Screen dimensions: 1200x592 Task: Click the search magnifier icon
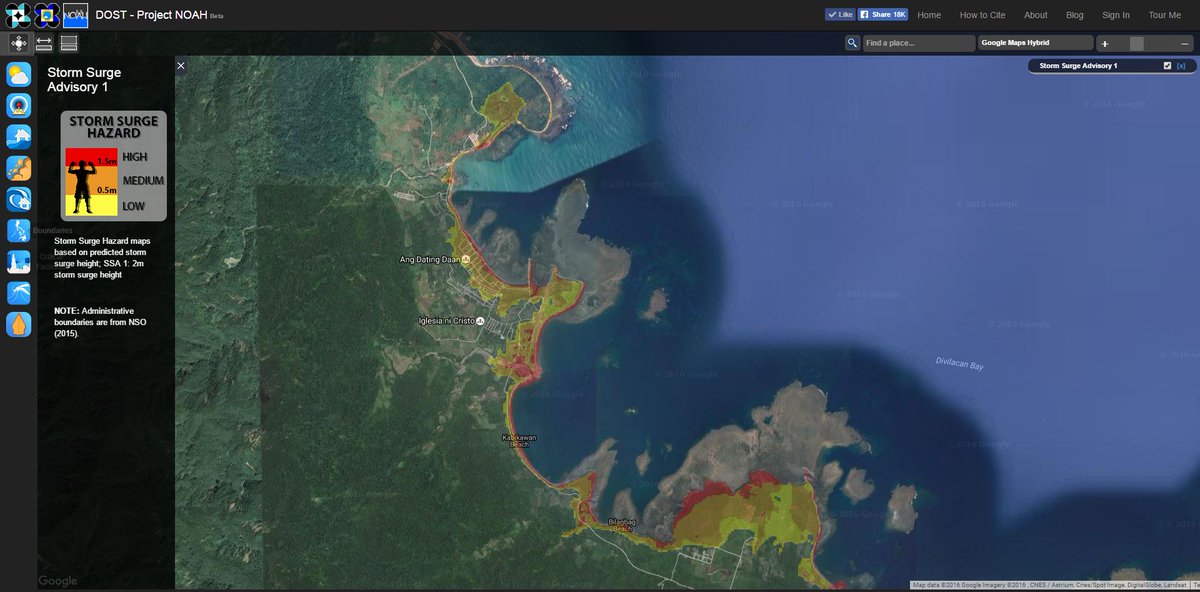coord(852,43)
